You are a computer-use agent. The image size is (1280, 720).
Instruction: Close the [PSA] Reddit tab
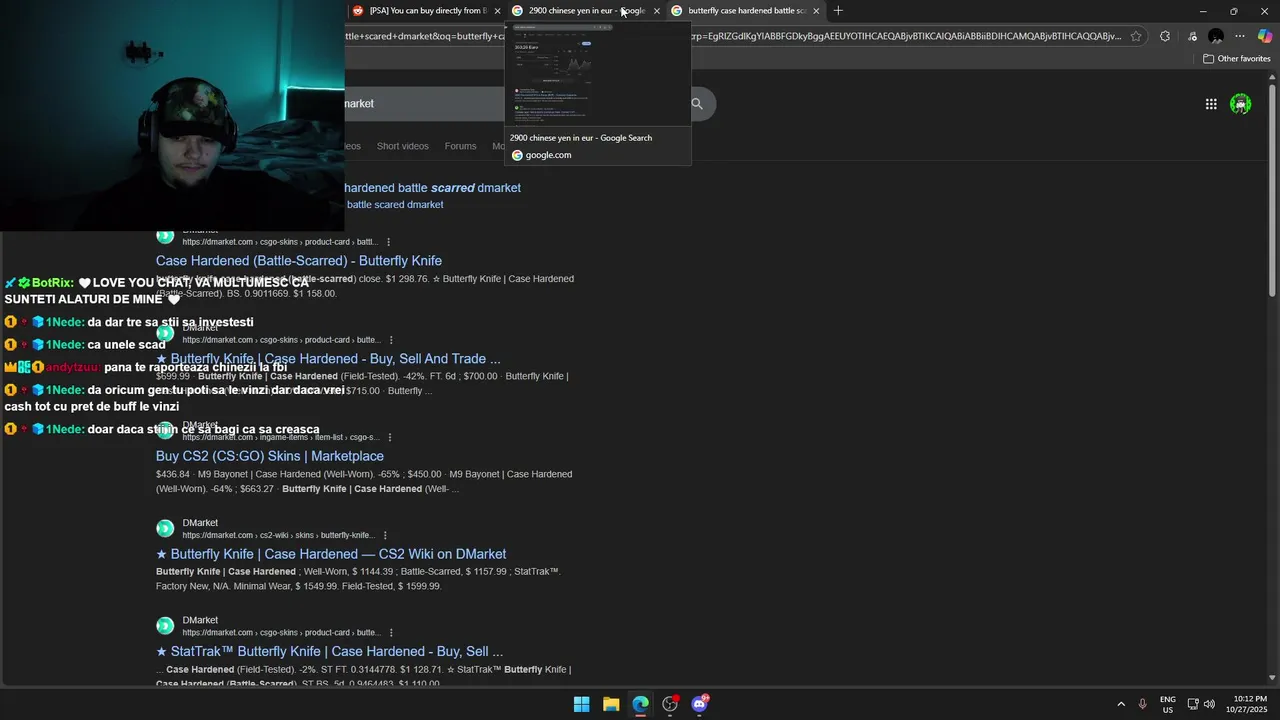(x=497, y=11)
